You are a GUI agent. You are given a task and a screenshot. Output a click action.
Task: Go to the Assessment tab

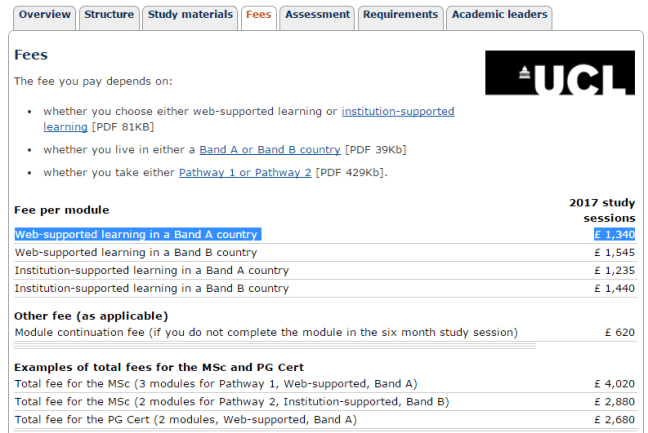point(317,15)
